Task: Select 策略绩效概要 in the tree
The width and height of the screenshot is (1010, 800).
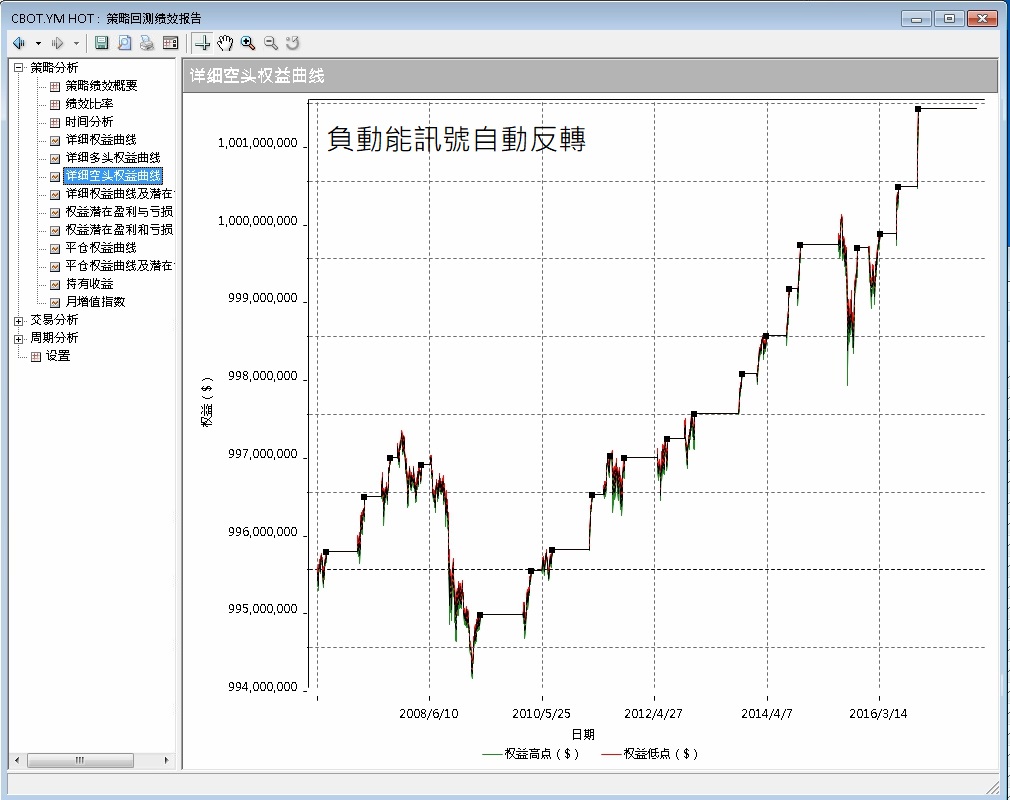Action: coord(101,86)
